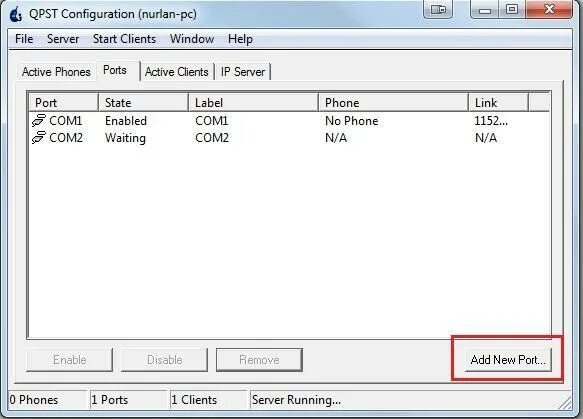Click the Server Running status text

296,400
